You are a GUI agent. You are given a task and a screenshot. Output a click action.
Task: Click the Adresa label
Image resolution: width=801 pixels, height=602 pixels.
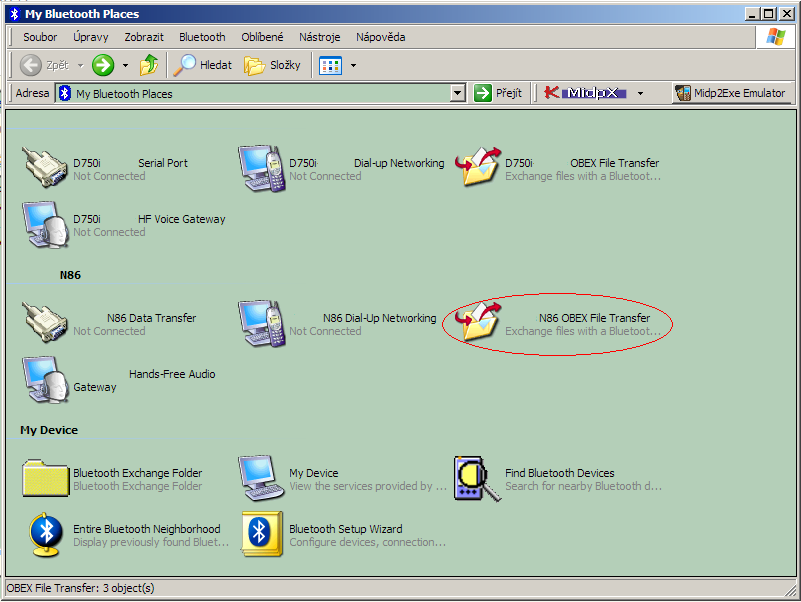(32, 93)
